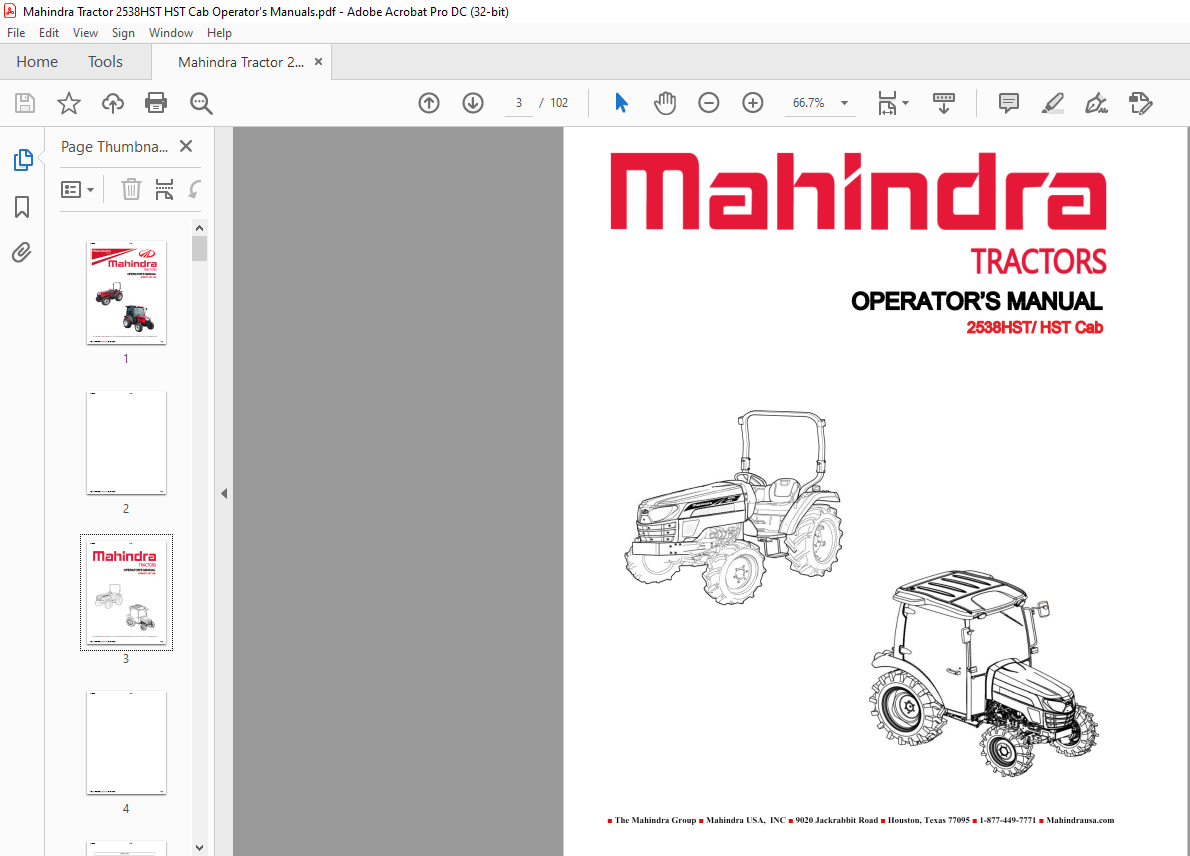Open the Bookmarks sidebar icon
Viewport: 1190px width, 856px height.
[22, 206]
